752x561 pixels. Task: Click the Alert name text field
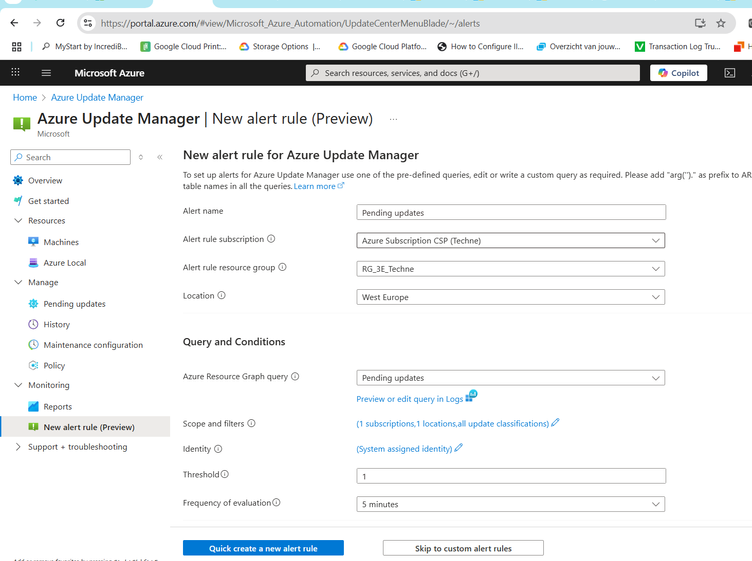click(x=511, y=212)
